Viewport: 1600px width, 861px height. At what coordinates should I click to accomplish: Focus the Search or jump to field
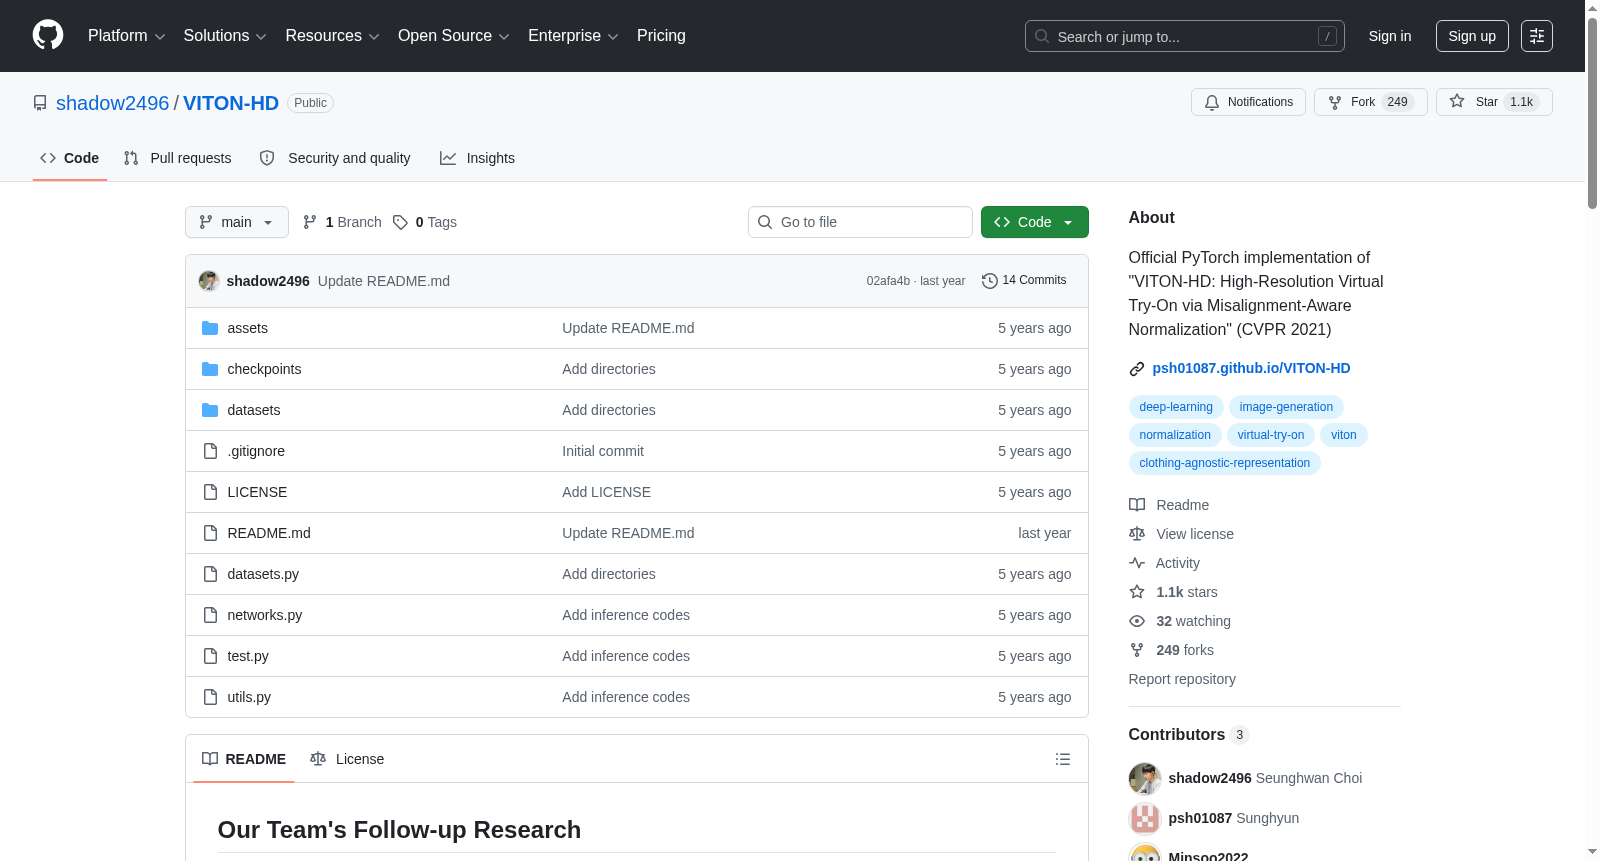click(x=1185, y=36)
